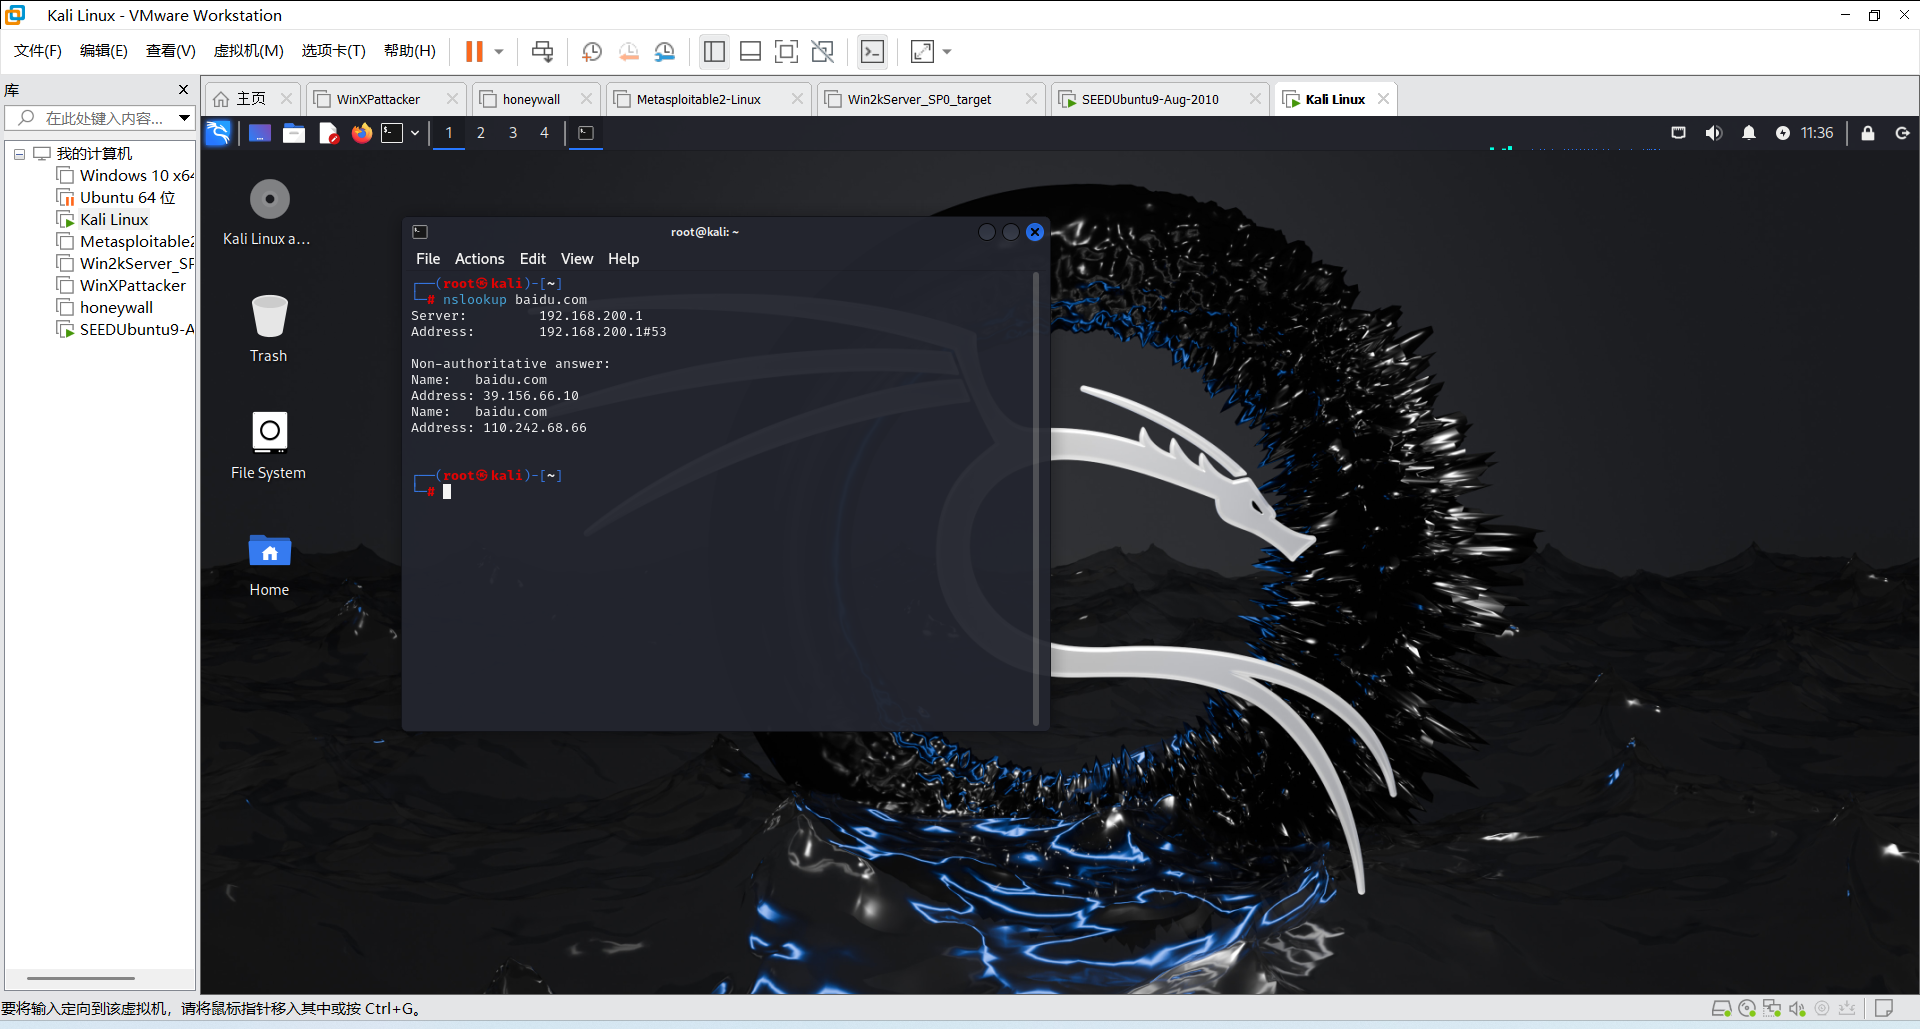Send Ctrl+Alt+Del to the virtual machine
Viewport: 1920px width, 1029px height.
pyautogui.click(x=542, y=52)
